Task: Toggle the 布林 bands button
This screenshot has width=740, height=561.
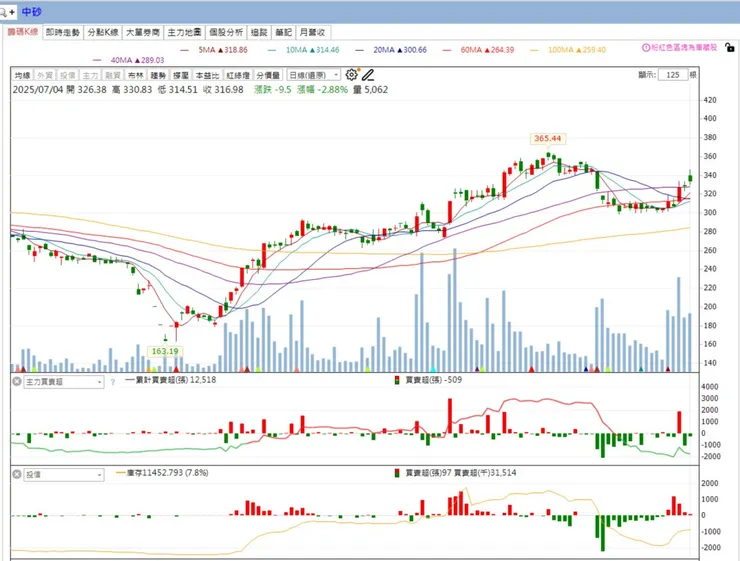Action: 135,75
